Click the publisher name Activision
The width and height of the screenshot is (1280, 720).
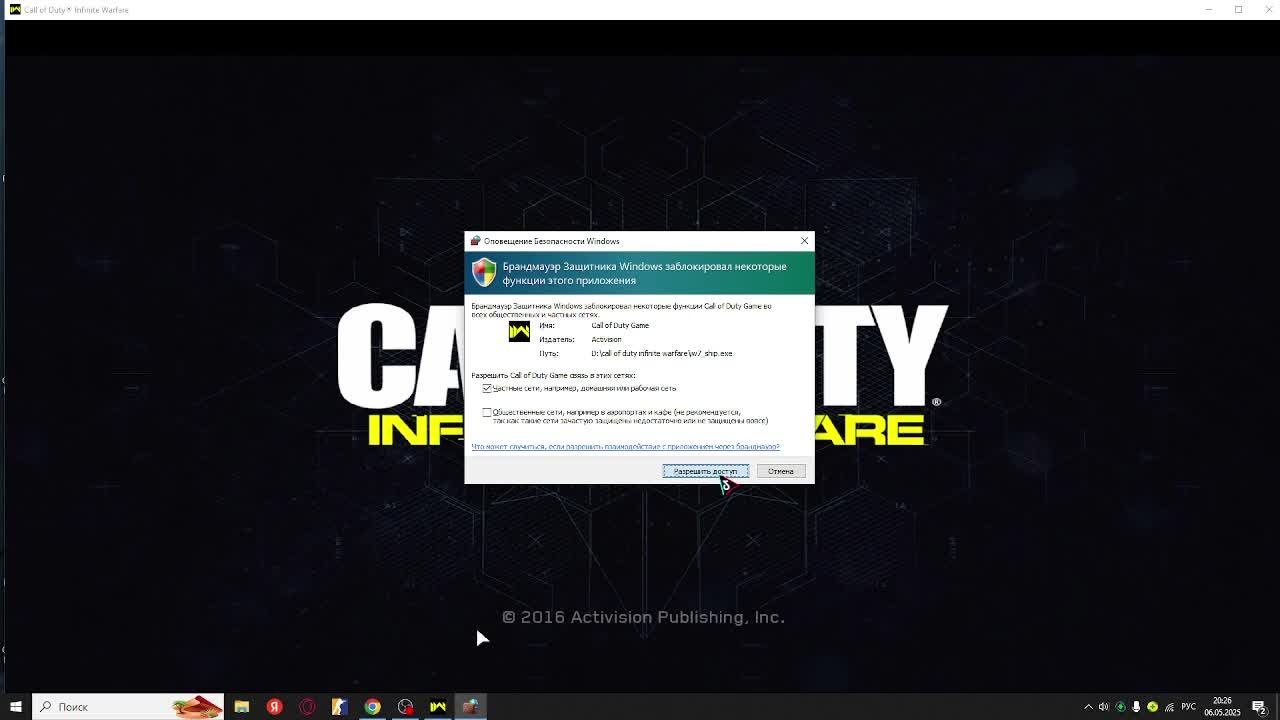(x=606, y=339)
